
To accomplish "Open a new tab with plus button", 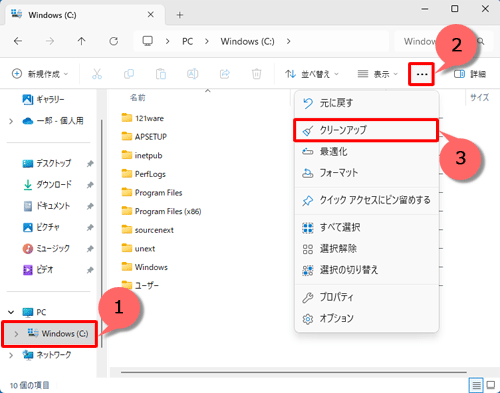I will coord(180,15).
